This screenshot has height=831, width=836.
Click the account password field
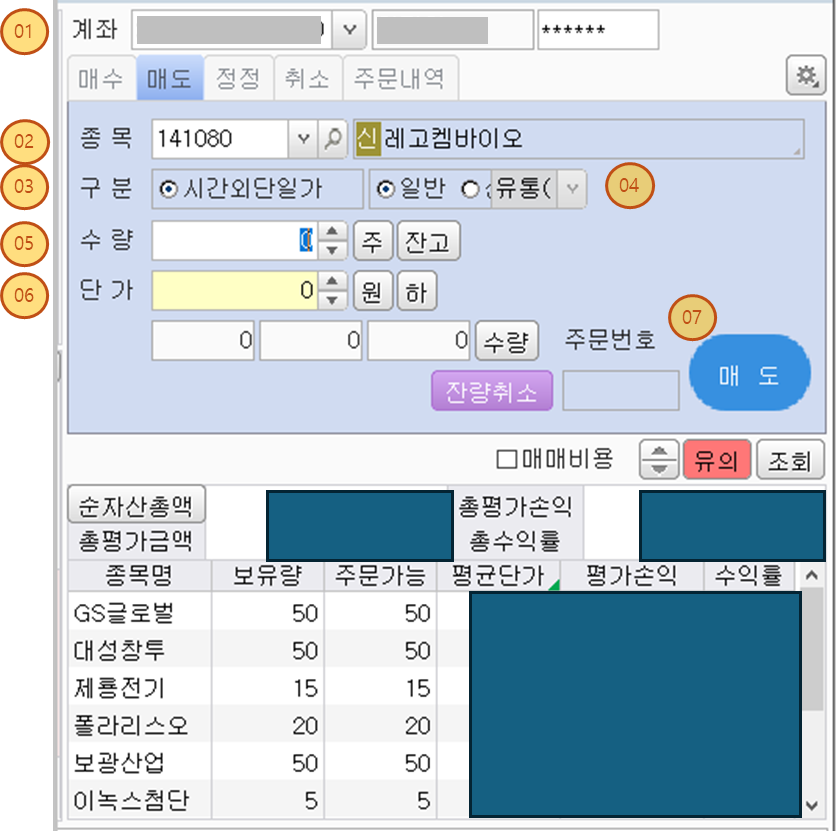[x=598, y=30]
